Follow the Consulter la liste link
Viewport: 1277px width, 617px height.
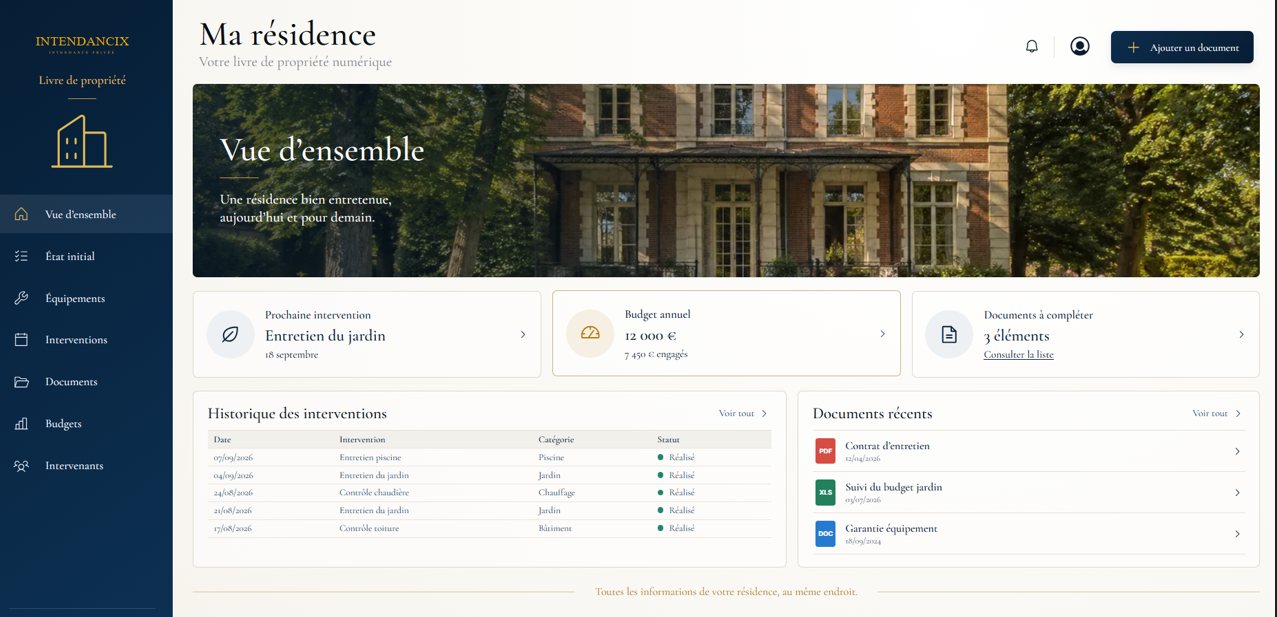coord(1018,355)
